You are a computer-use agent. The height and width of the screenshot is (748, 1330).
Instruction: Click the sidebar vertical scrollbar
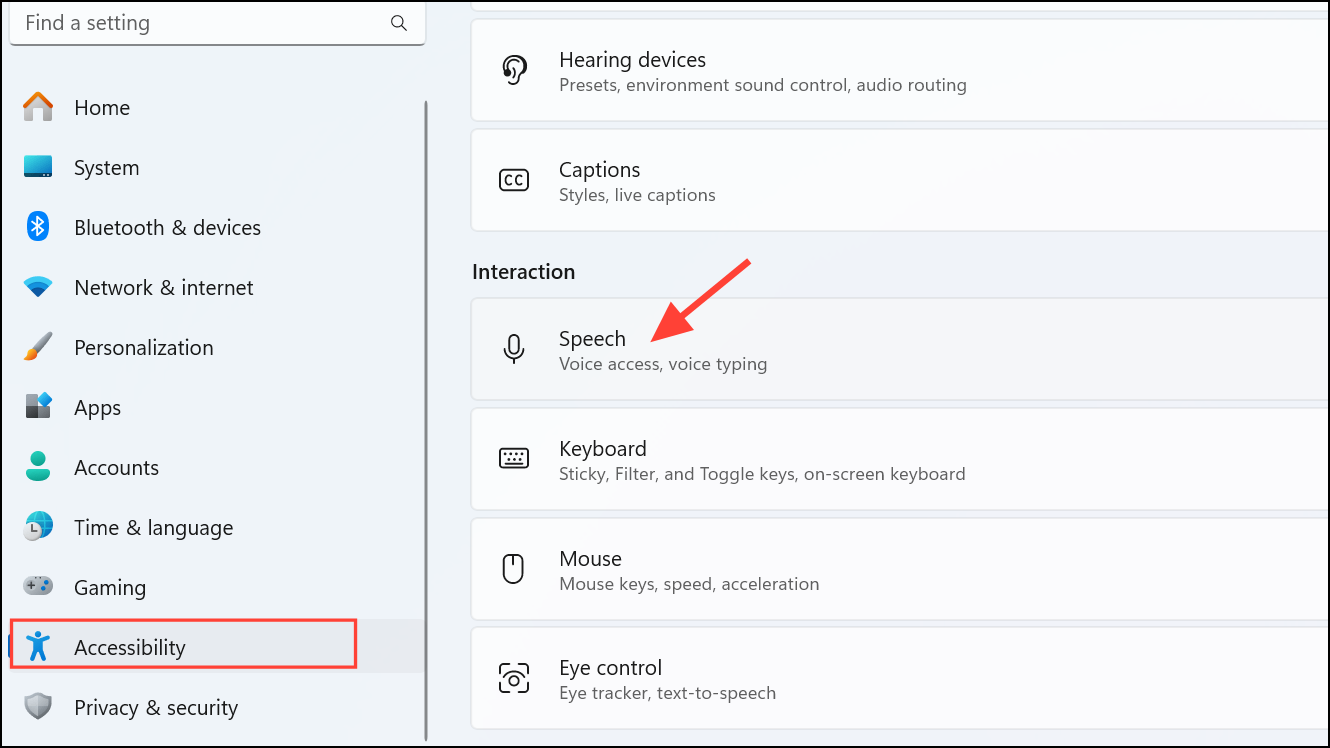pos(426,400)
